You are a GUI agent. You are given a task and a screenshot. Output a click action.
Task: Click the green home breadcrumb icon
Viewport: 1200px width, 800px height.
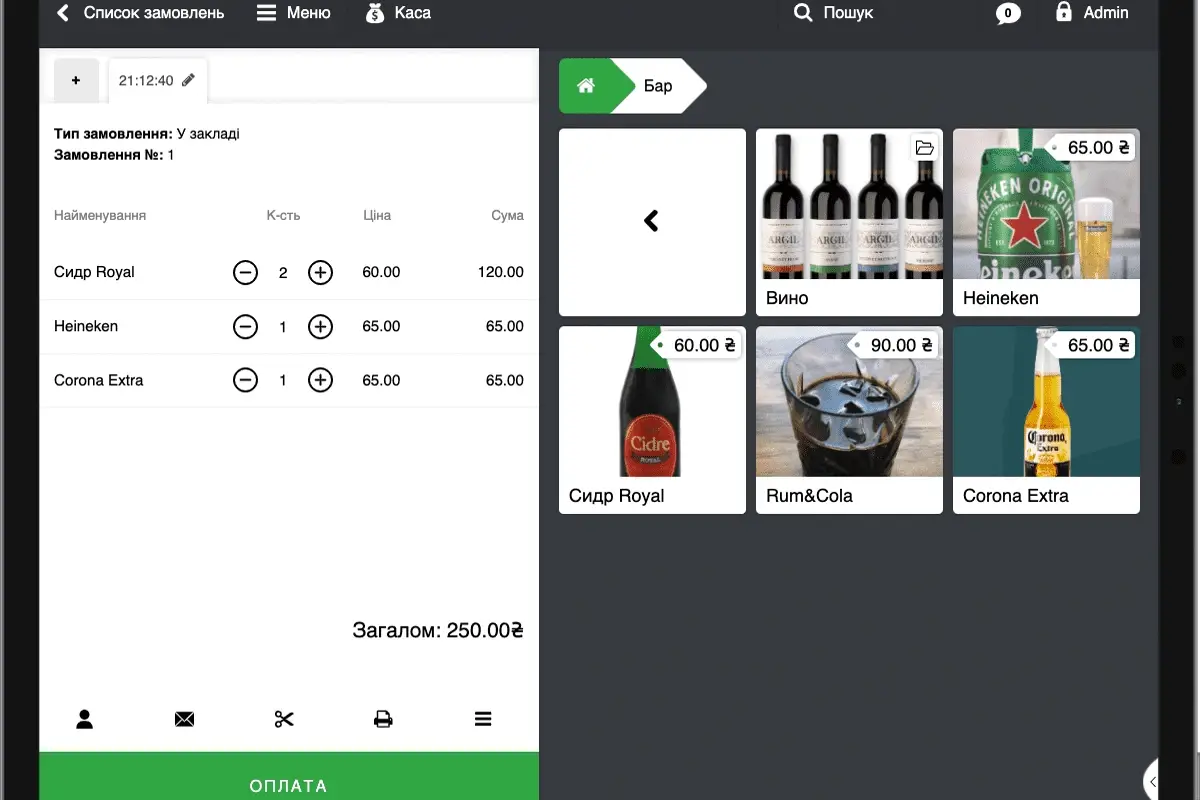pos(586,86)
